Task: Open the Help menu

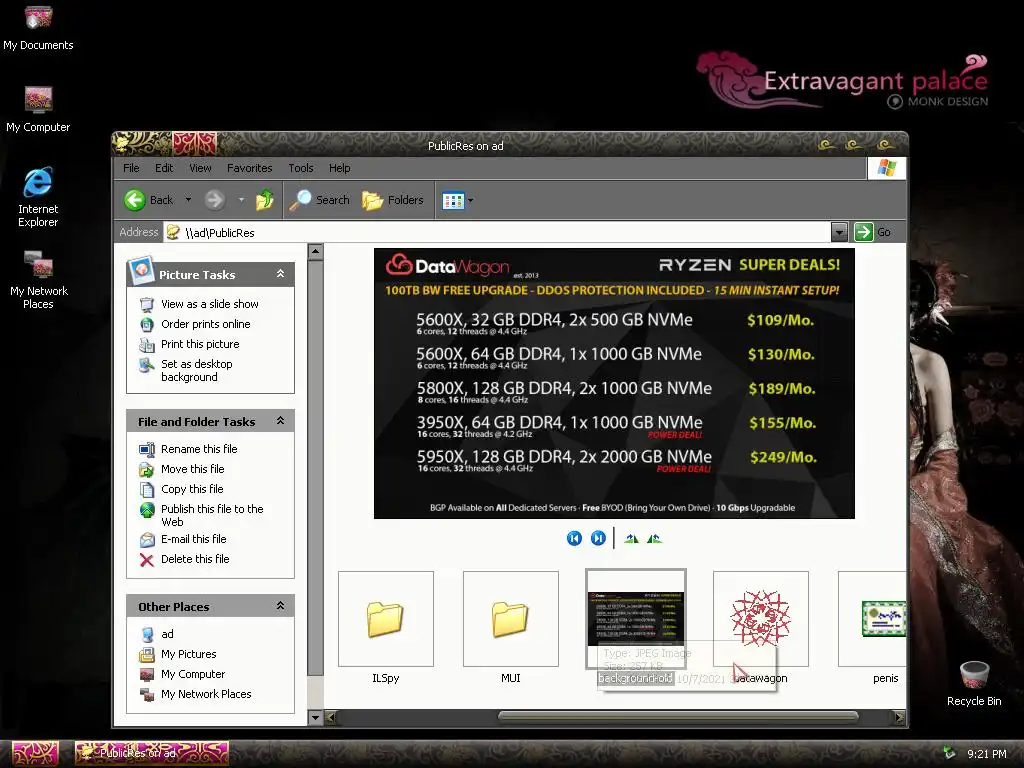Action: pyautogui.click(x=340, y=168)
